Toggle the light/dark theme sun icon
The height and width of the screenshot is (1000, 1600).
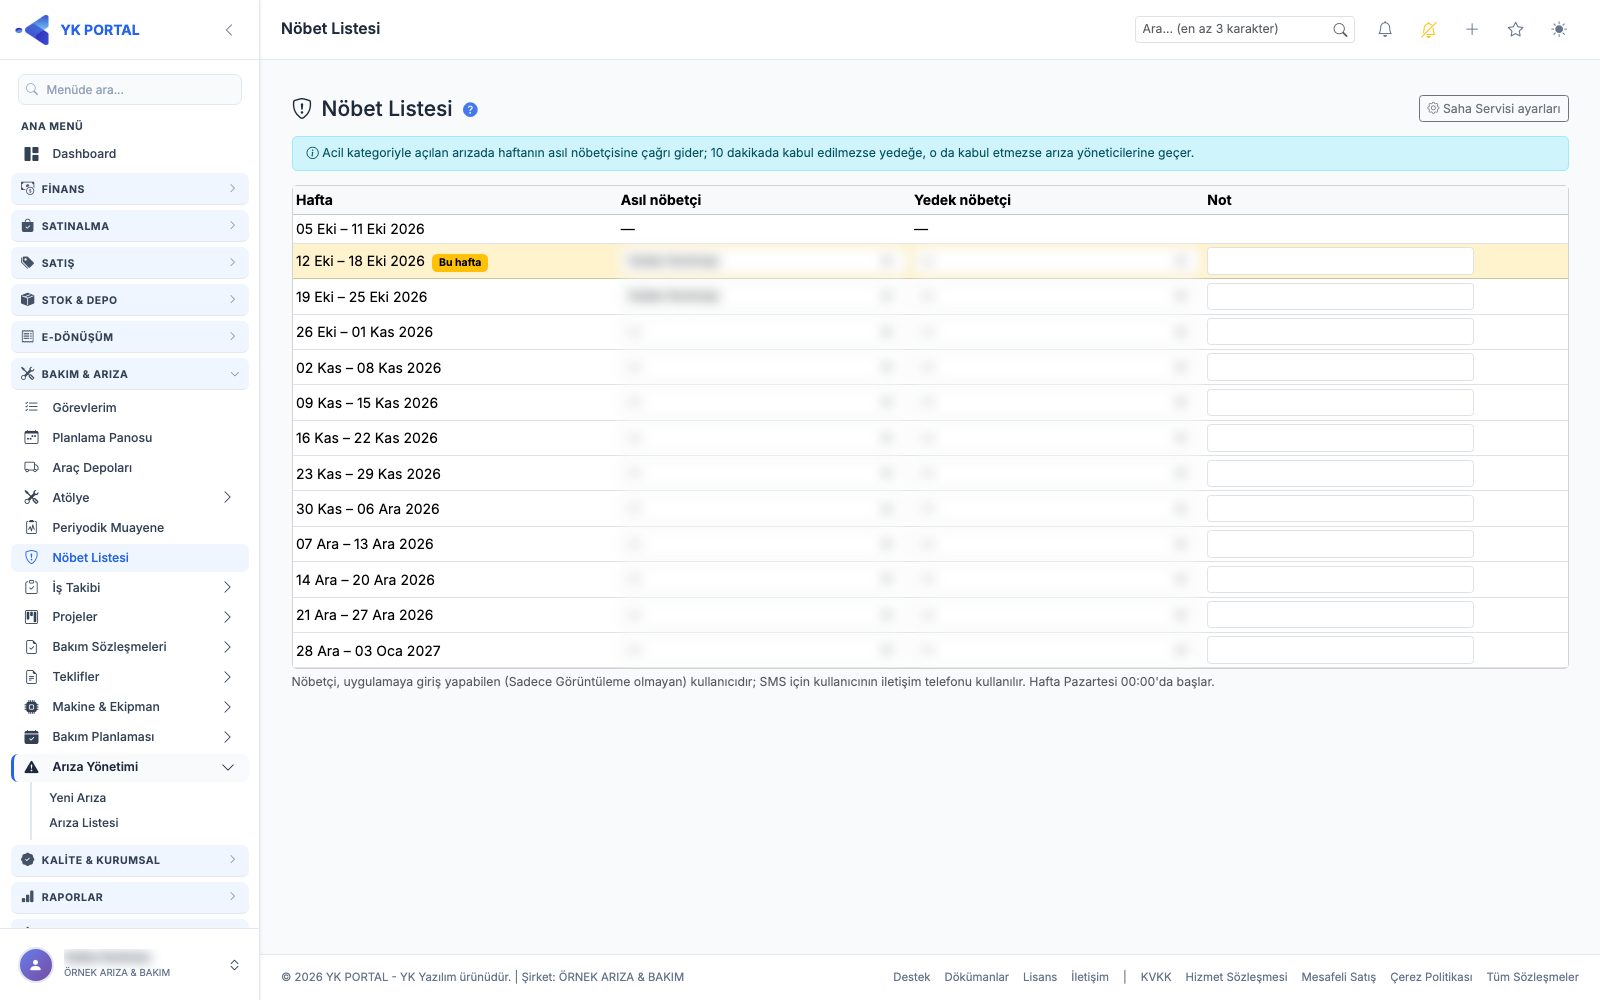pyautogui.click(x=1559, y=30)
